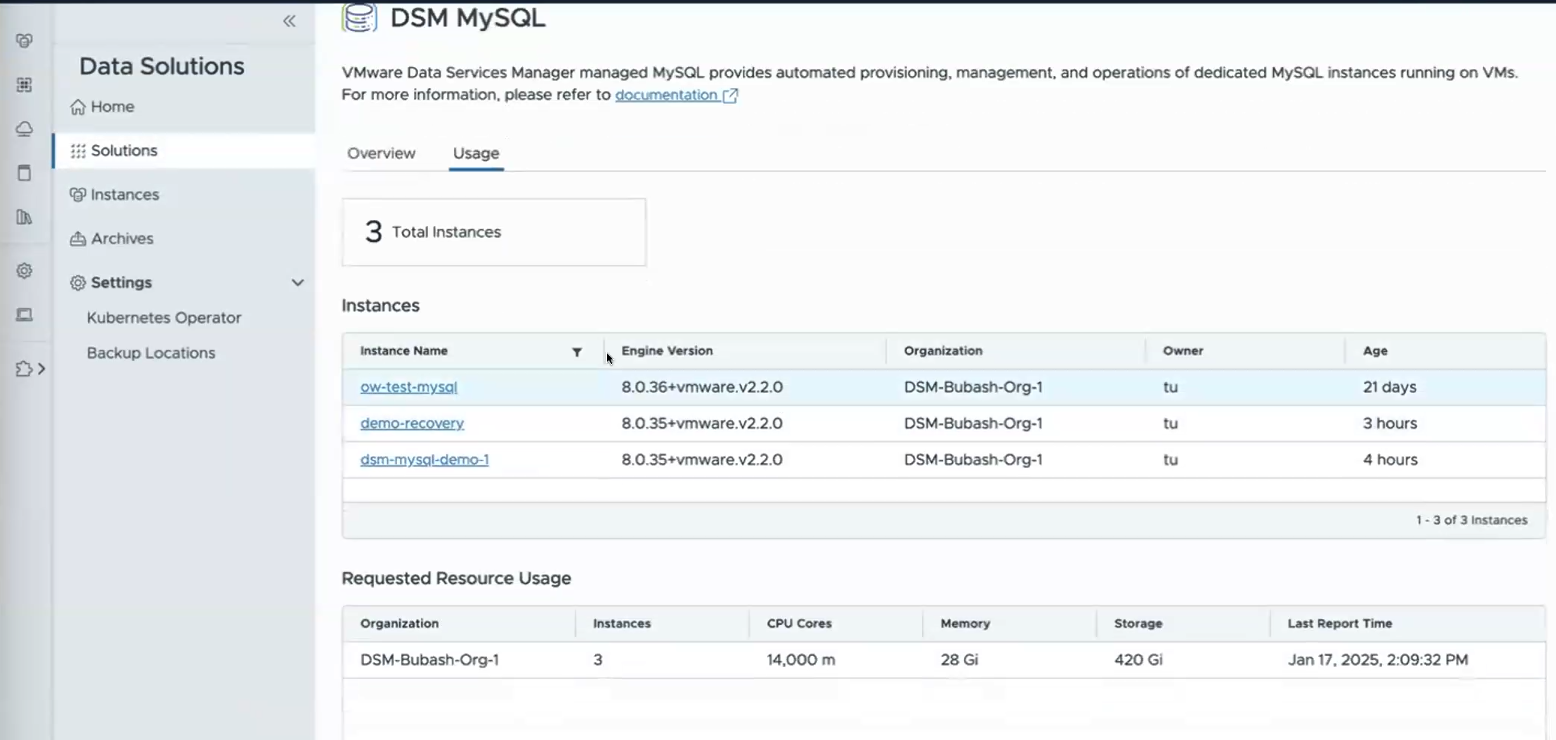Viewport: 1556px width, 740px height.
Task: Go to Home in Data Solutions
Action: (112, 107)
